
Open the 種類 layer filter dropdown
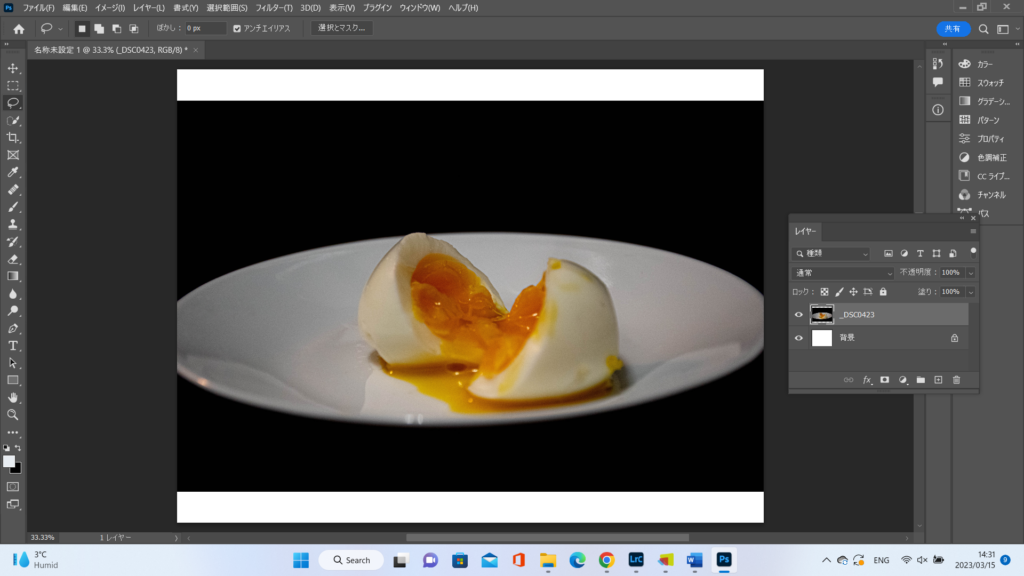click(x=832, y=254)
